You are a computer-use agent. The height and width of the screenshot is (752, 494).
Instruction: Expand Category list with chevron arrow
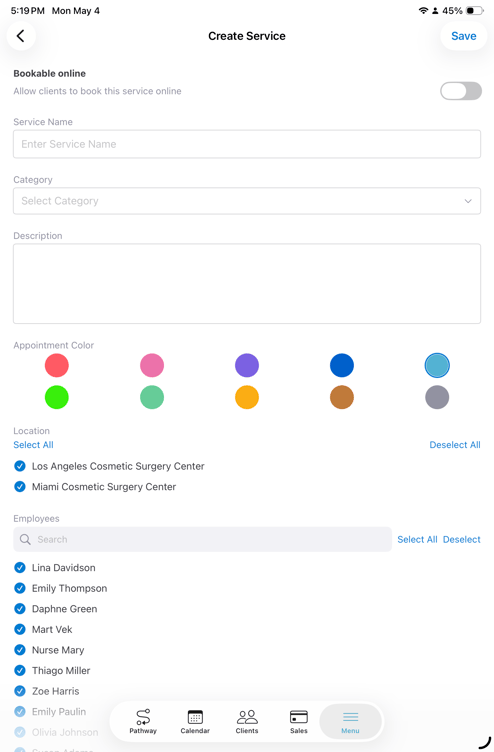coord(468,201)
